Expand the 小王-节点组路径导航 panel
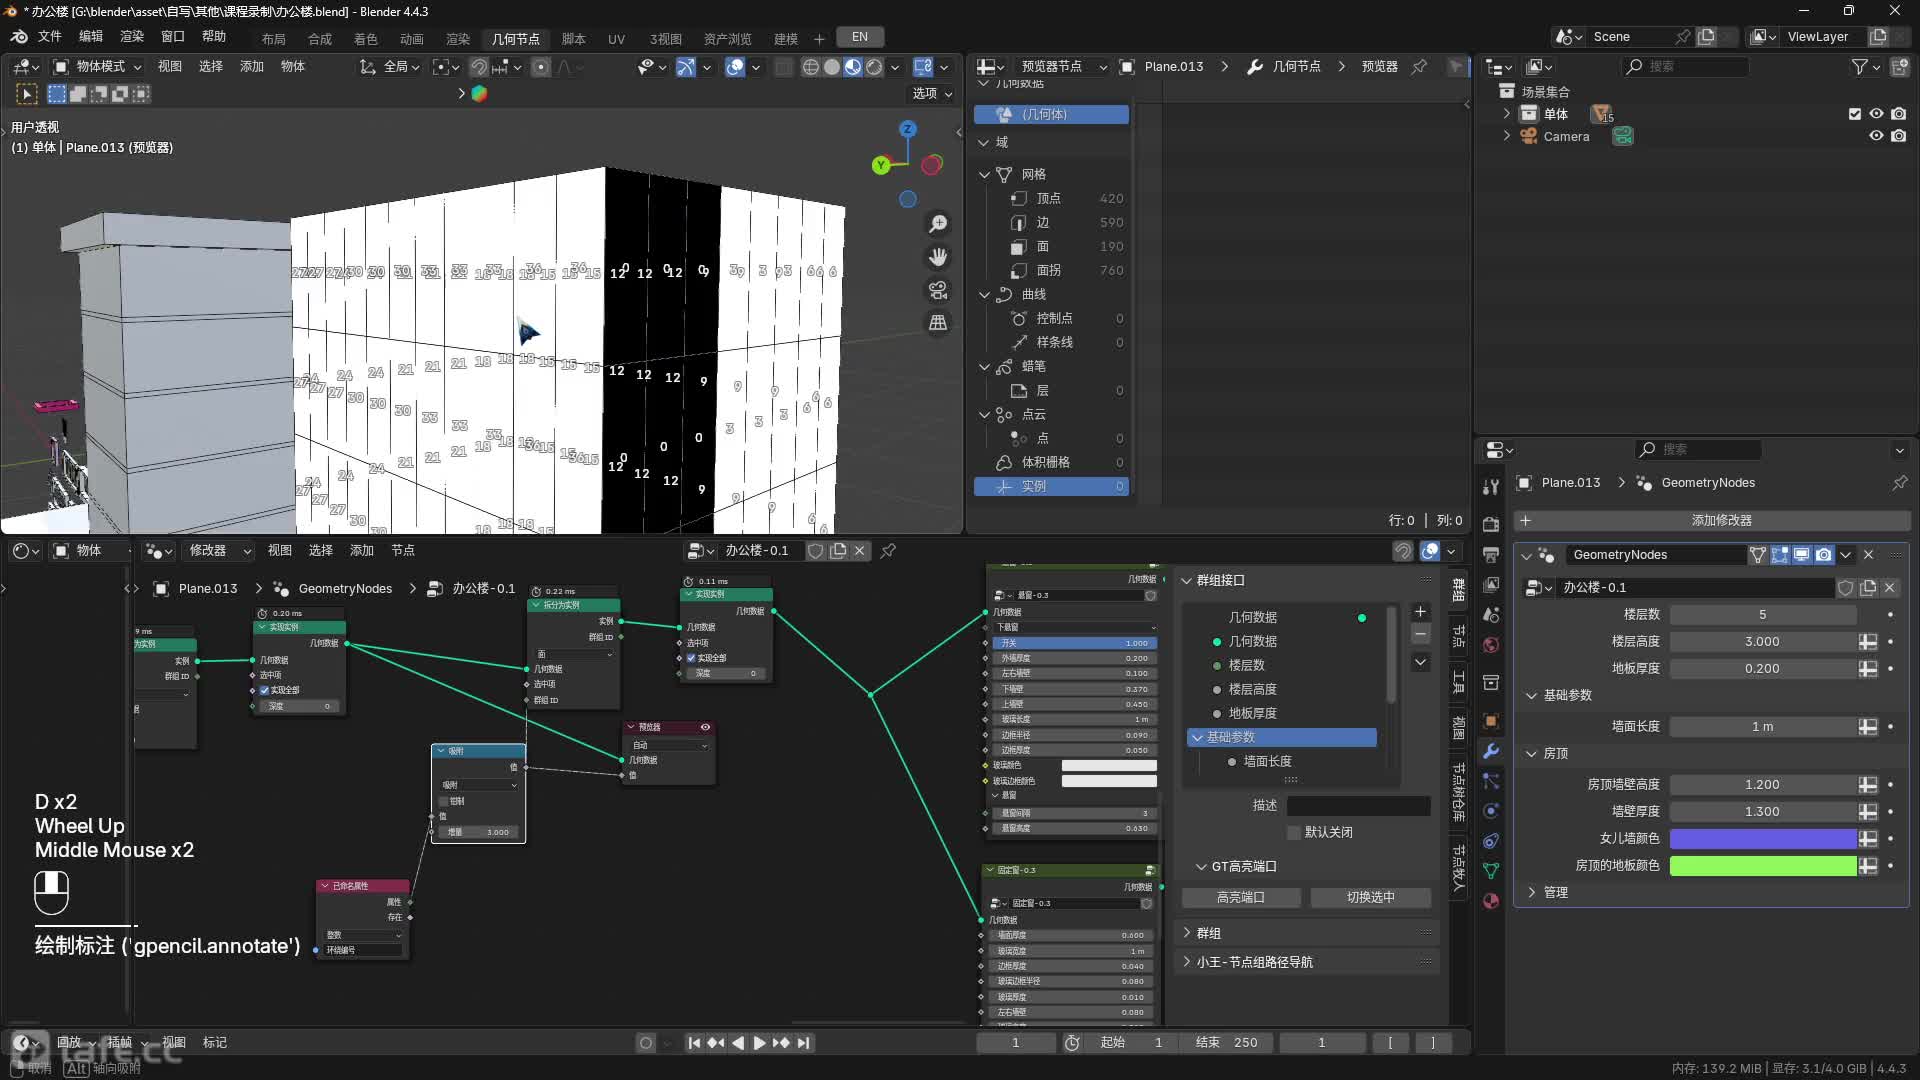This screenshot has width=1920, height=1080. tap(1187, 962)
